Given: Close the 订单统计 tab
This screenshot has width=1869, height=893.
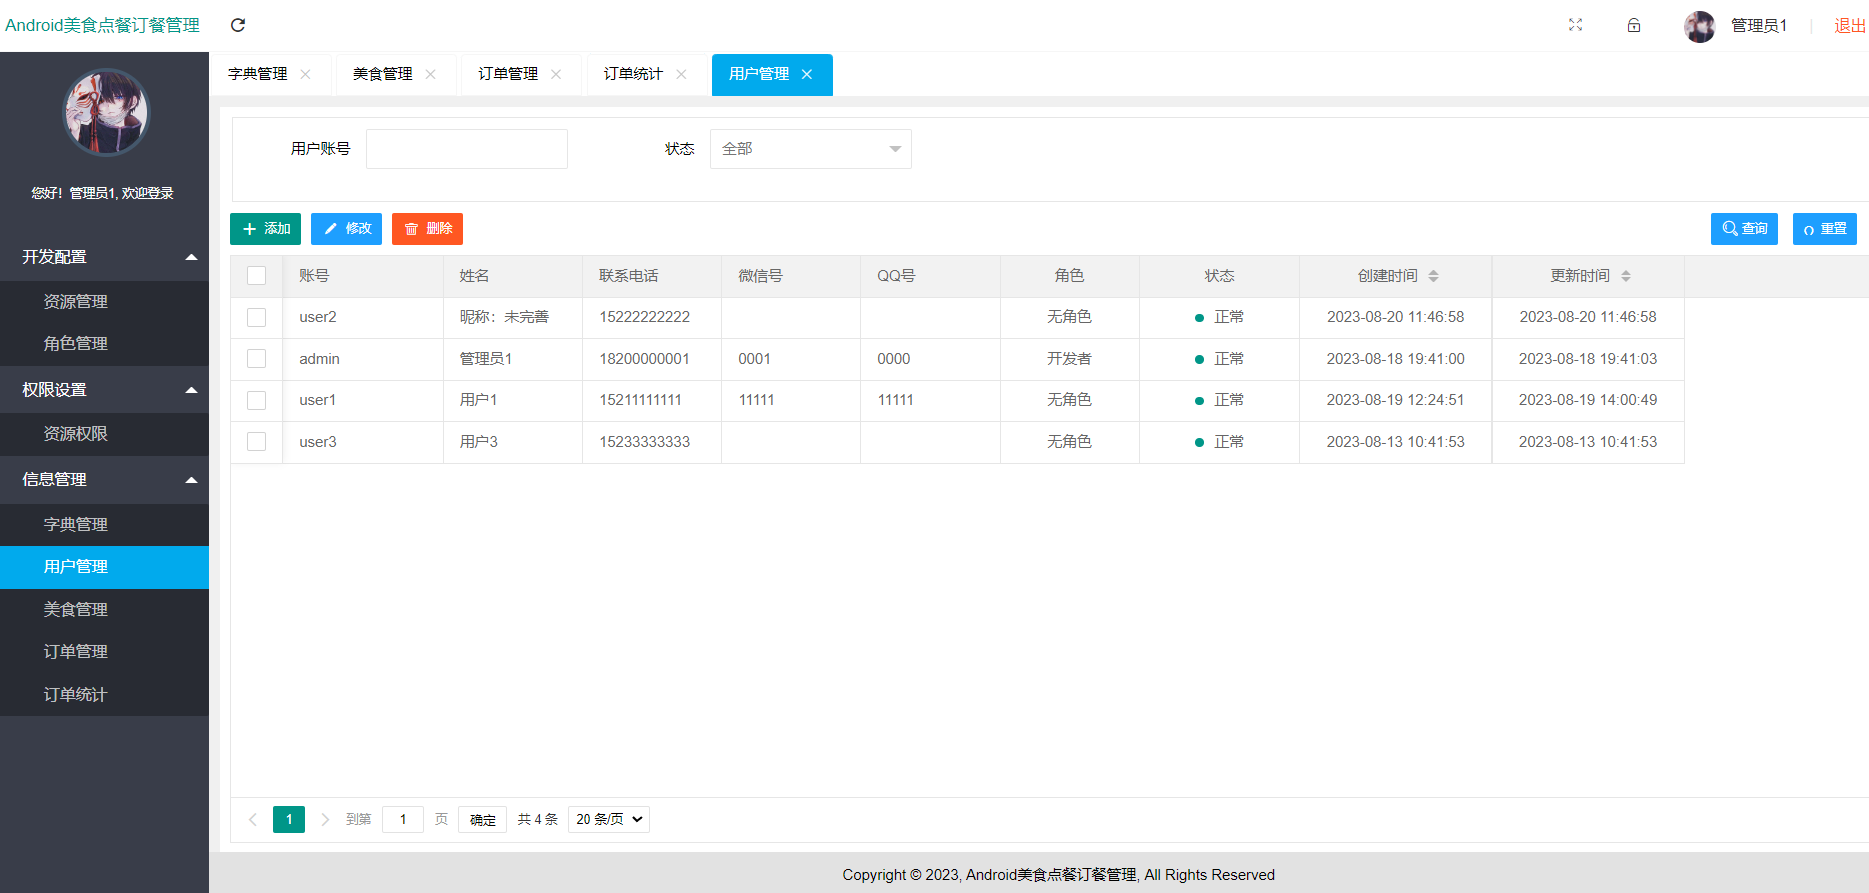Looking at the screenshot, I should pos(681,74).
